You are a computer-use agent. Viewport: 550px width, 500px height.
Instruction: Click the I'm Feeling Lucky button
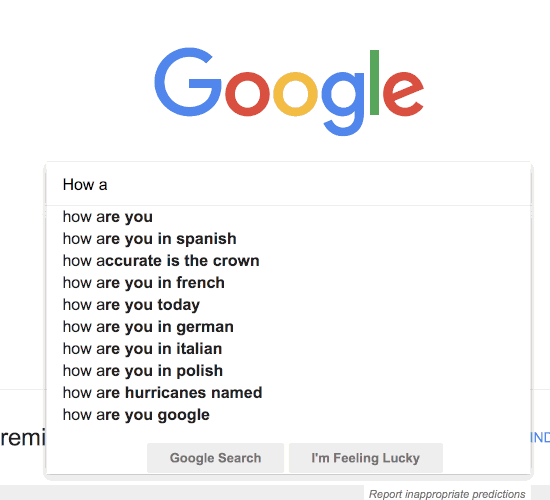[x=366, y=458]
